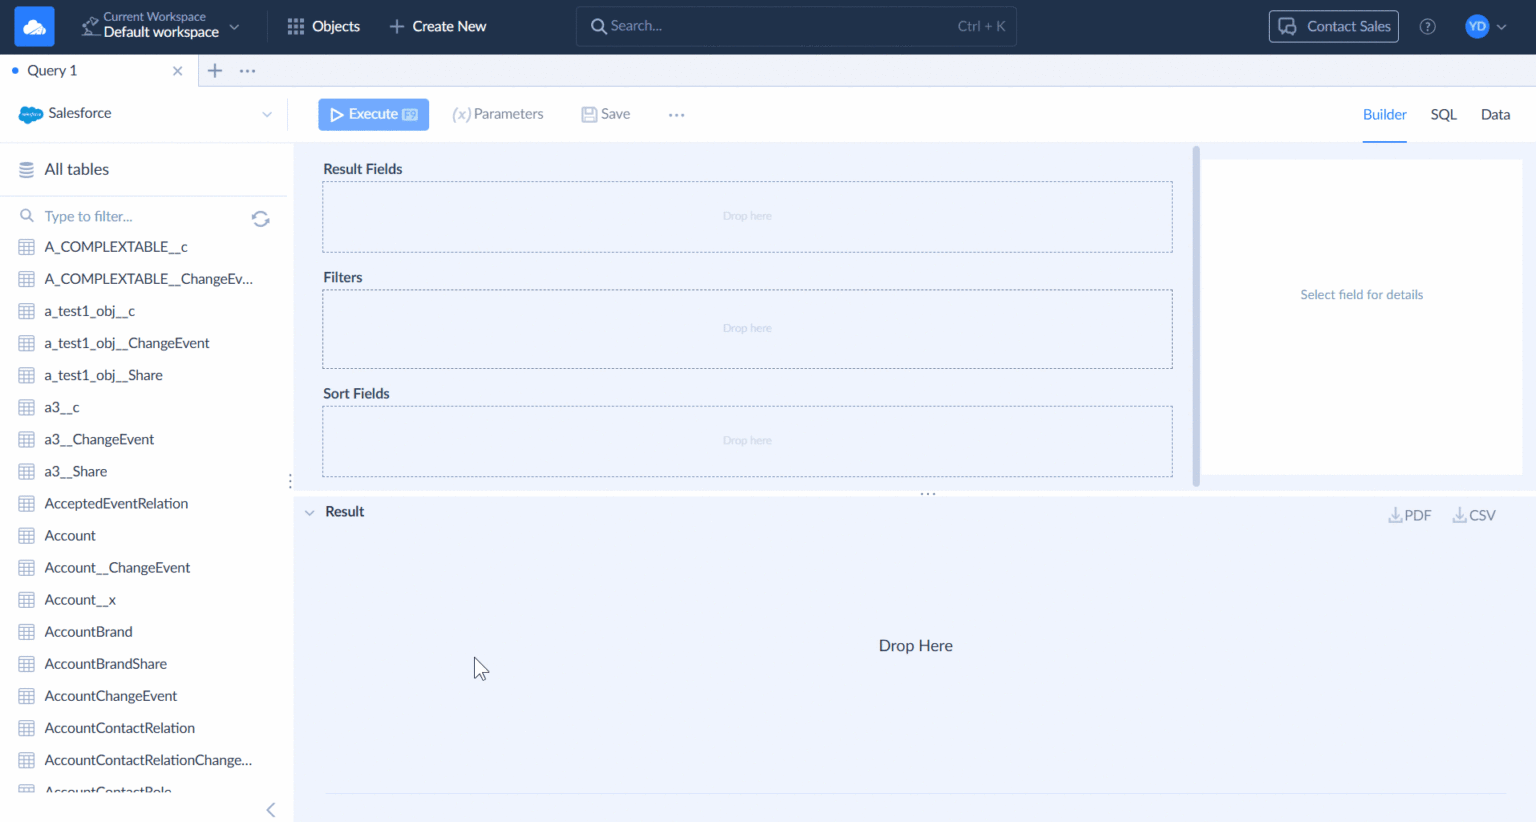This screenshot has width=1536, height=822.
Task: Open the Parameters panel
Action: point(498,114)
